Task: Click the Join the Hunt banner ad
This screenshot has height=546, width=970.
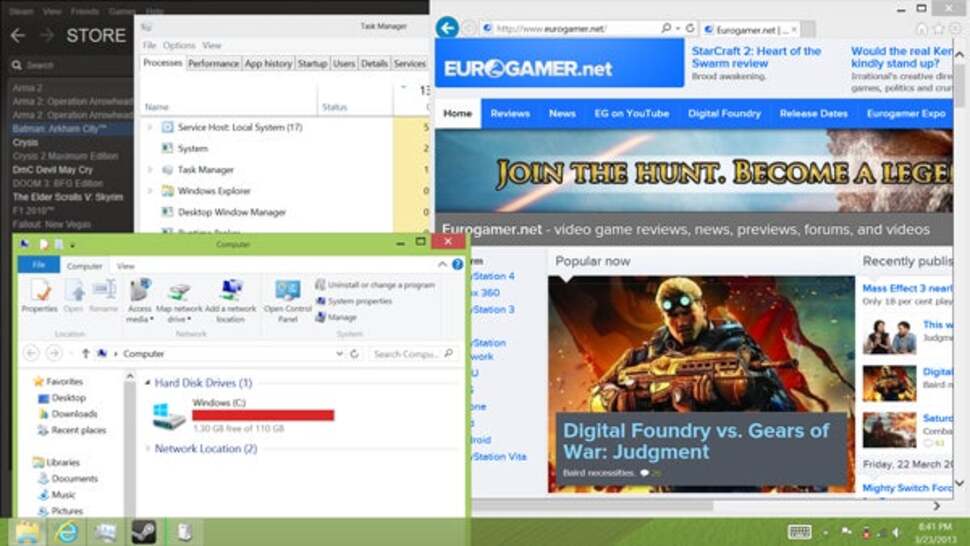Action: (x=694, y=171)
